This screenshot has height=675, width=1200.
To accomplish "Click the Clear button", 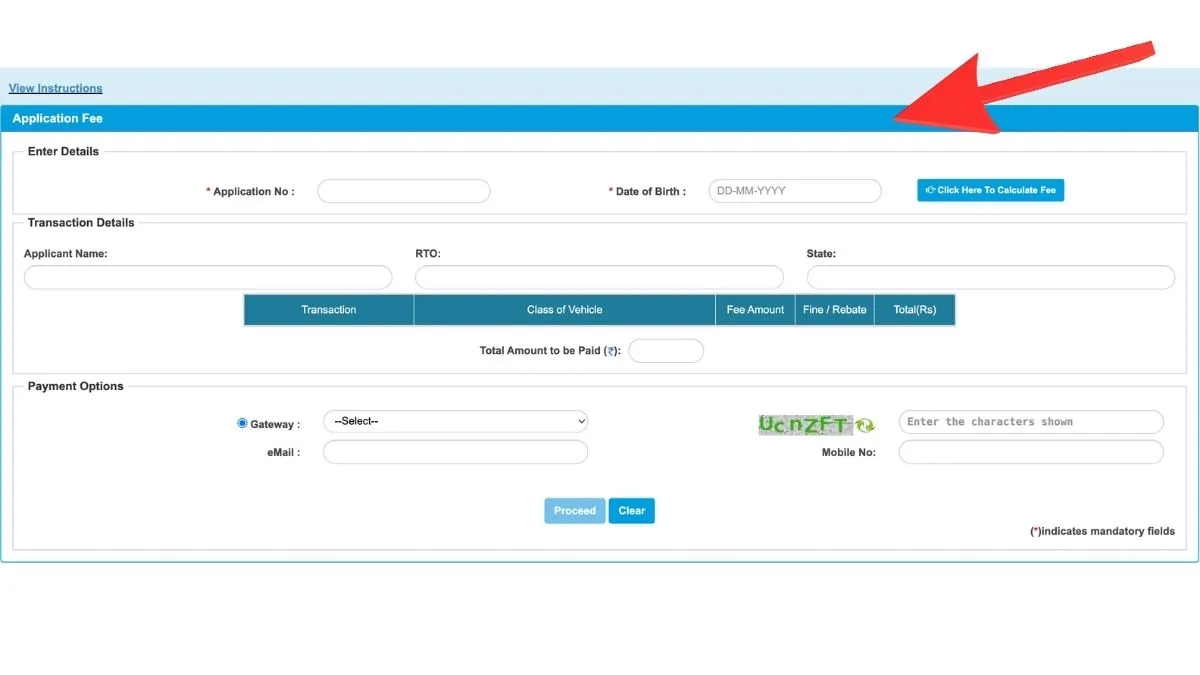I will pos(632,511).
